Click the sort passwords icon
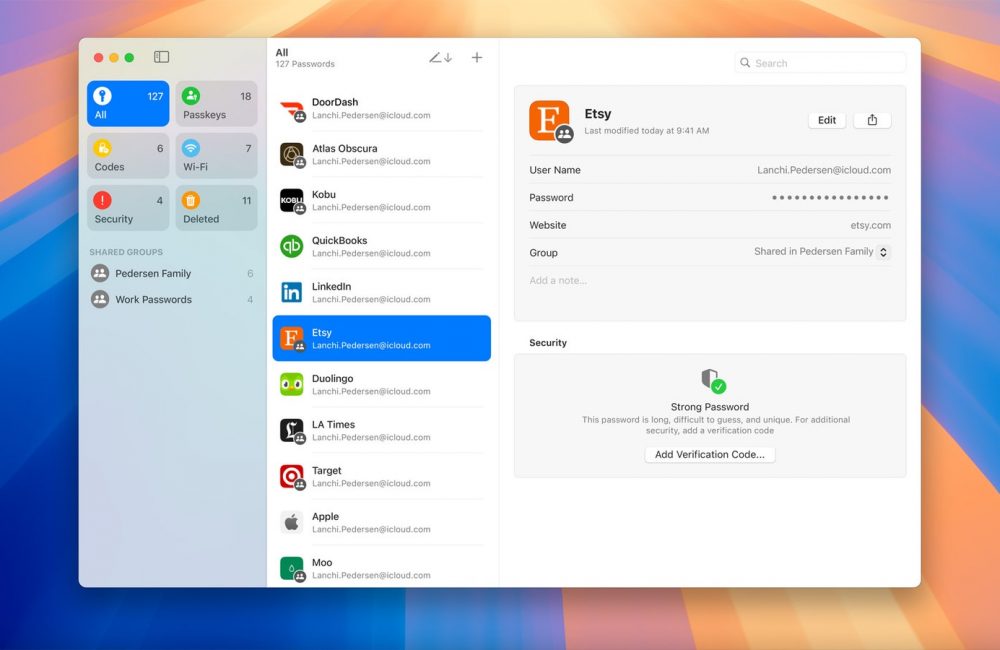 440,58
